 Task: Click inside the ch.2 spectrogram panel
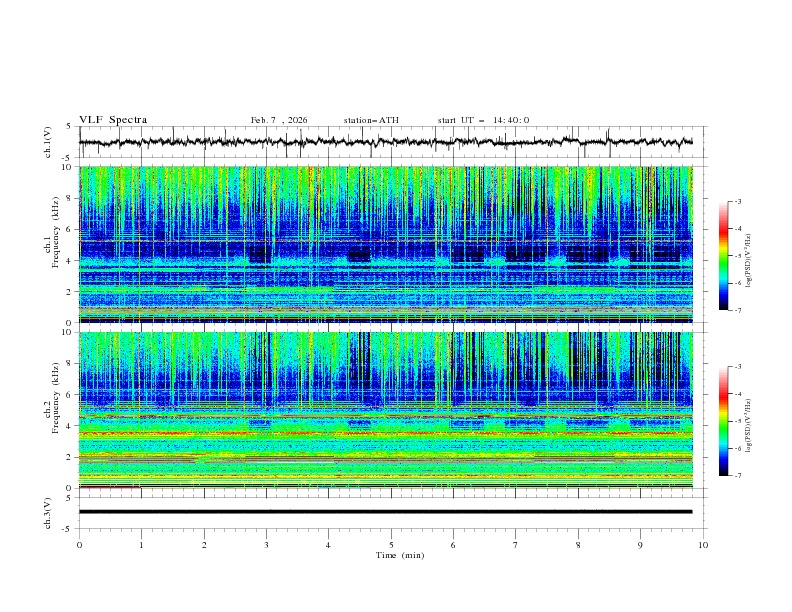click(386, 410)
